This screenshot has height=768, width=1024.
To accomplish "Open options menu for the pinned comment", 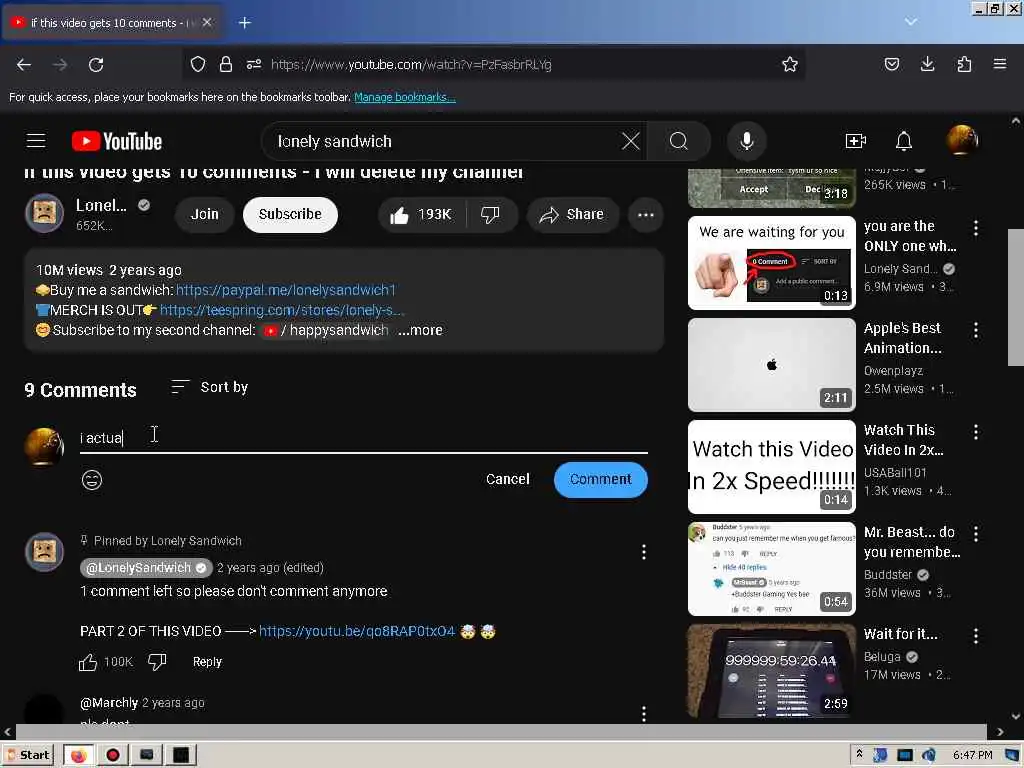I will click(644, 552).
